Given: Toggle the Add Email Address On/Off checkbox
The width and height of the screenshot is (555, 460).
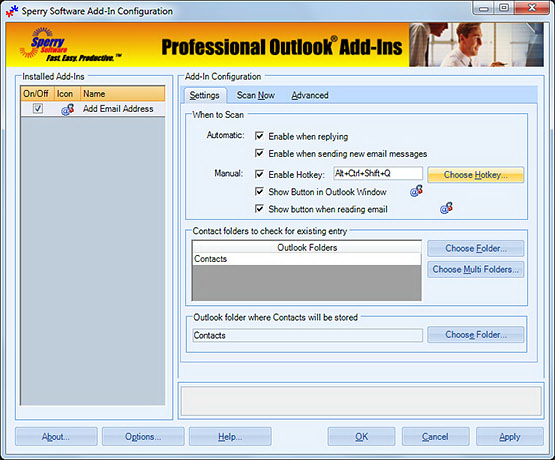Looking at the screenshot, I should (38, 108).
